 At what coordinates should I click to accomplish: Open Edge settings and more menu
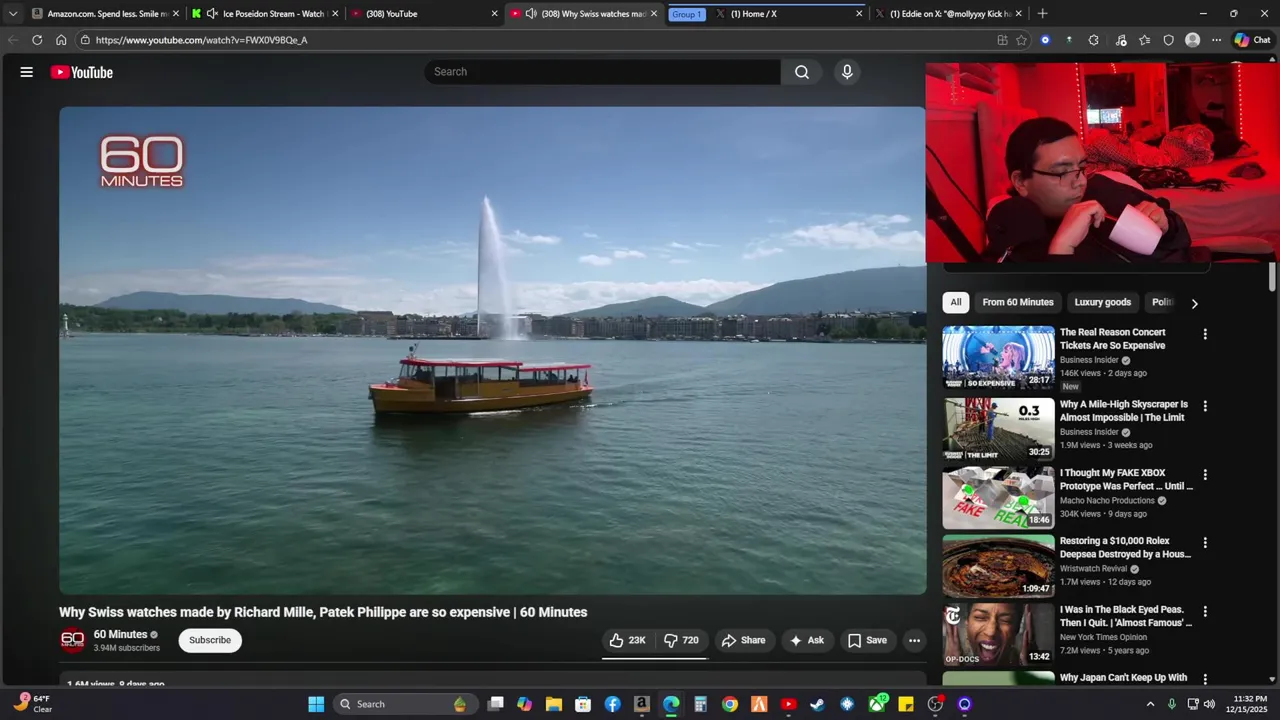coord(1216,40)
